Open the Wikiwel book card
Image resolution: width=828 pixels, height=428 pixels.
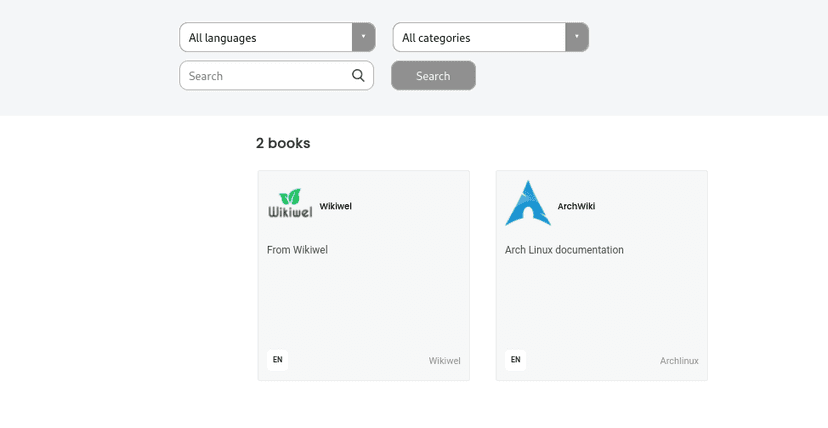[363, 300]
